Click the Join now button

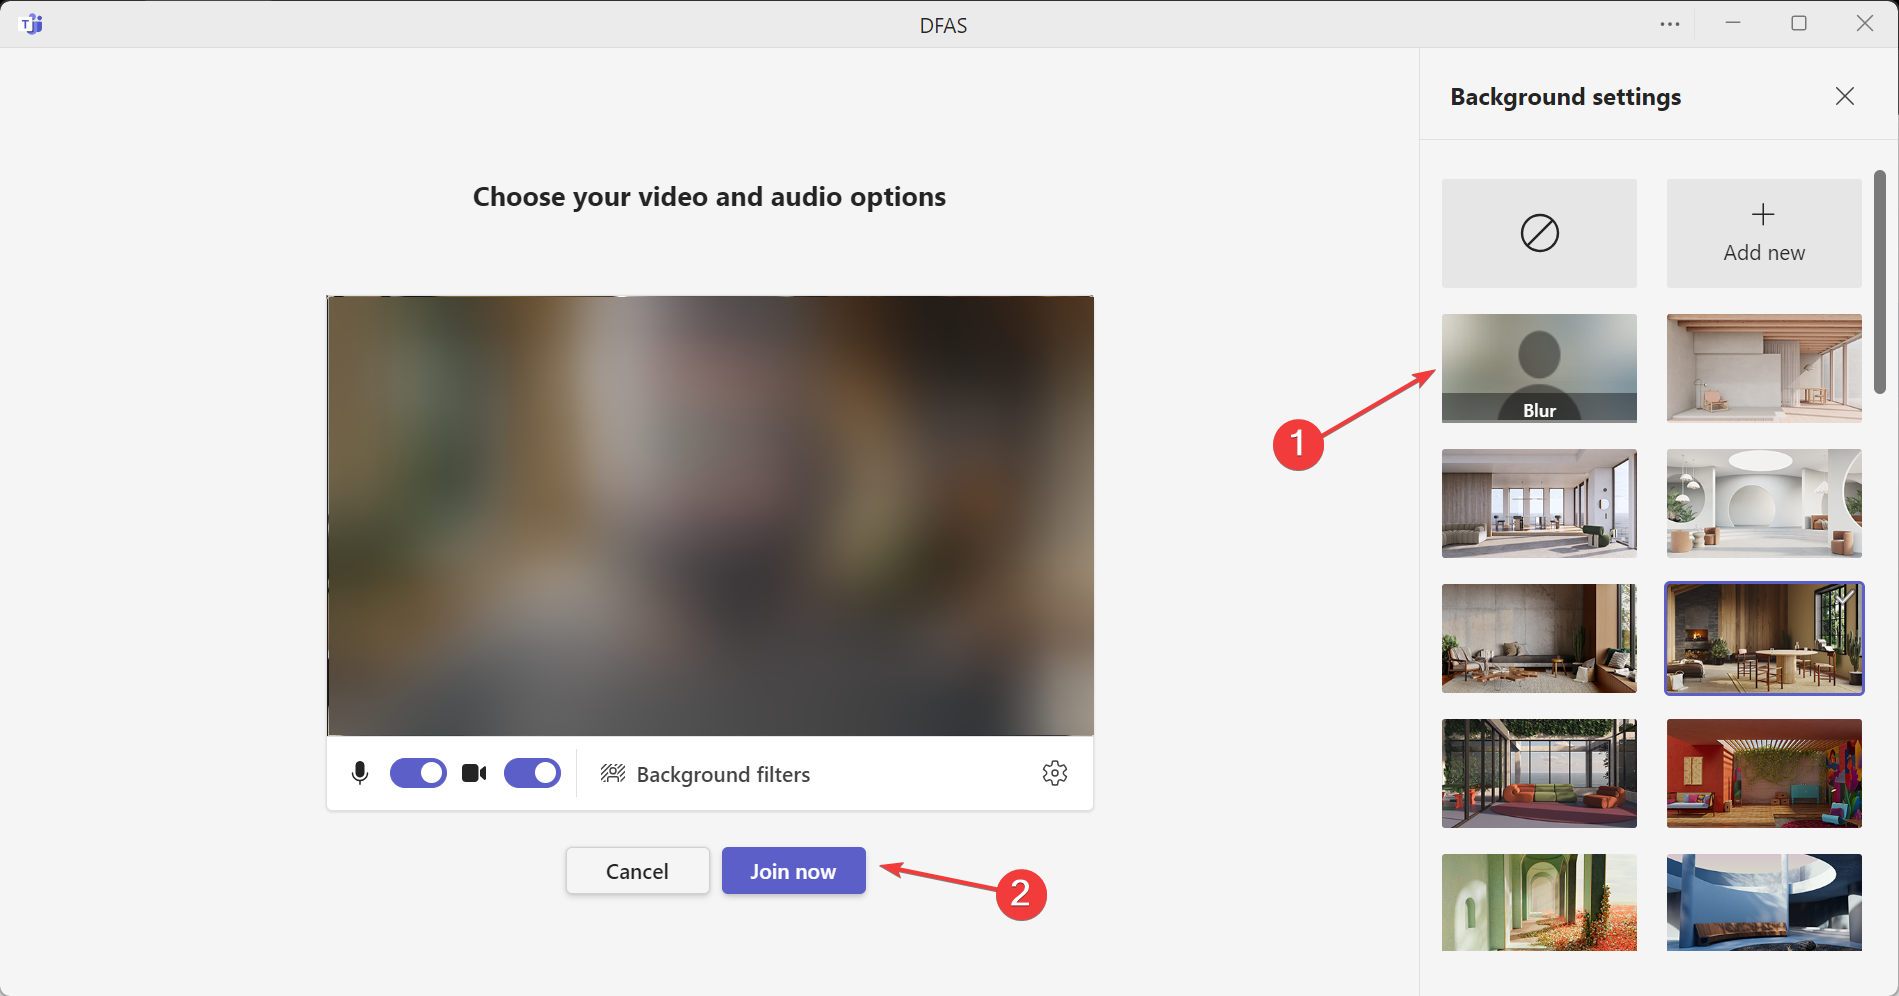794,871
